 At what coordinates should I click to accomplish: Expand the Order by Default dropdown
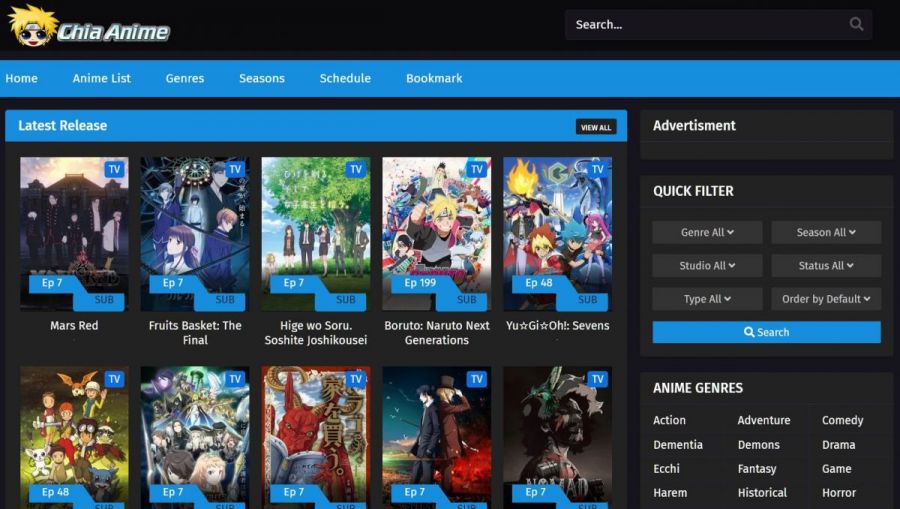[x=826, y=299]
